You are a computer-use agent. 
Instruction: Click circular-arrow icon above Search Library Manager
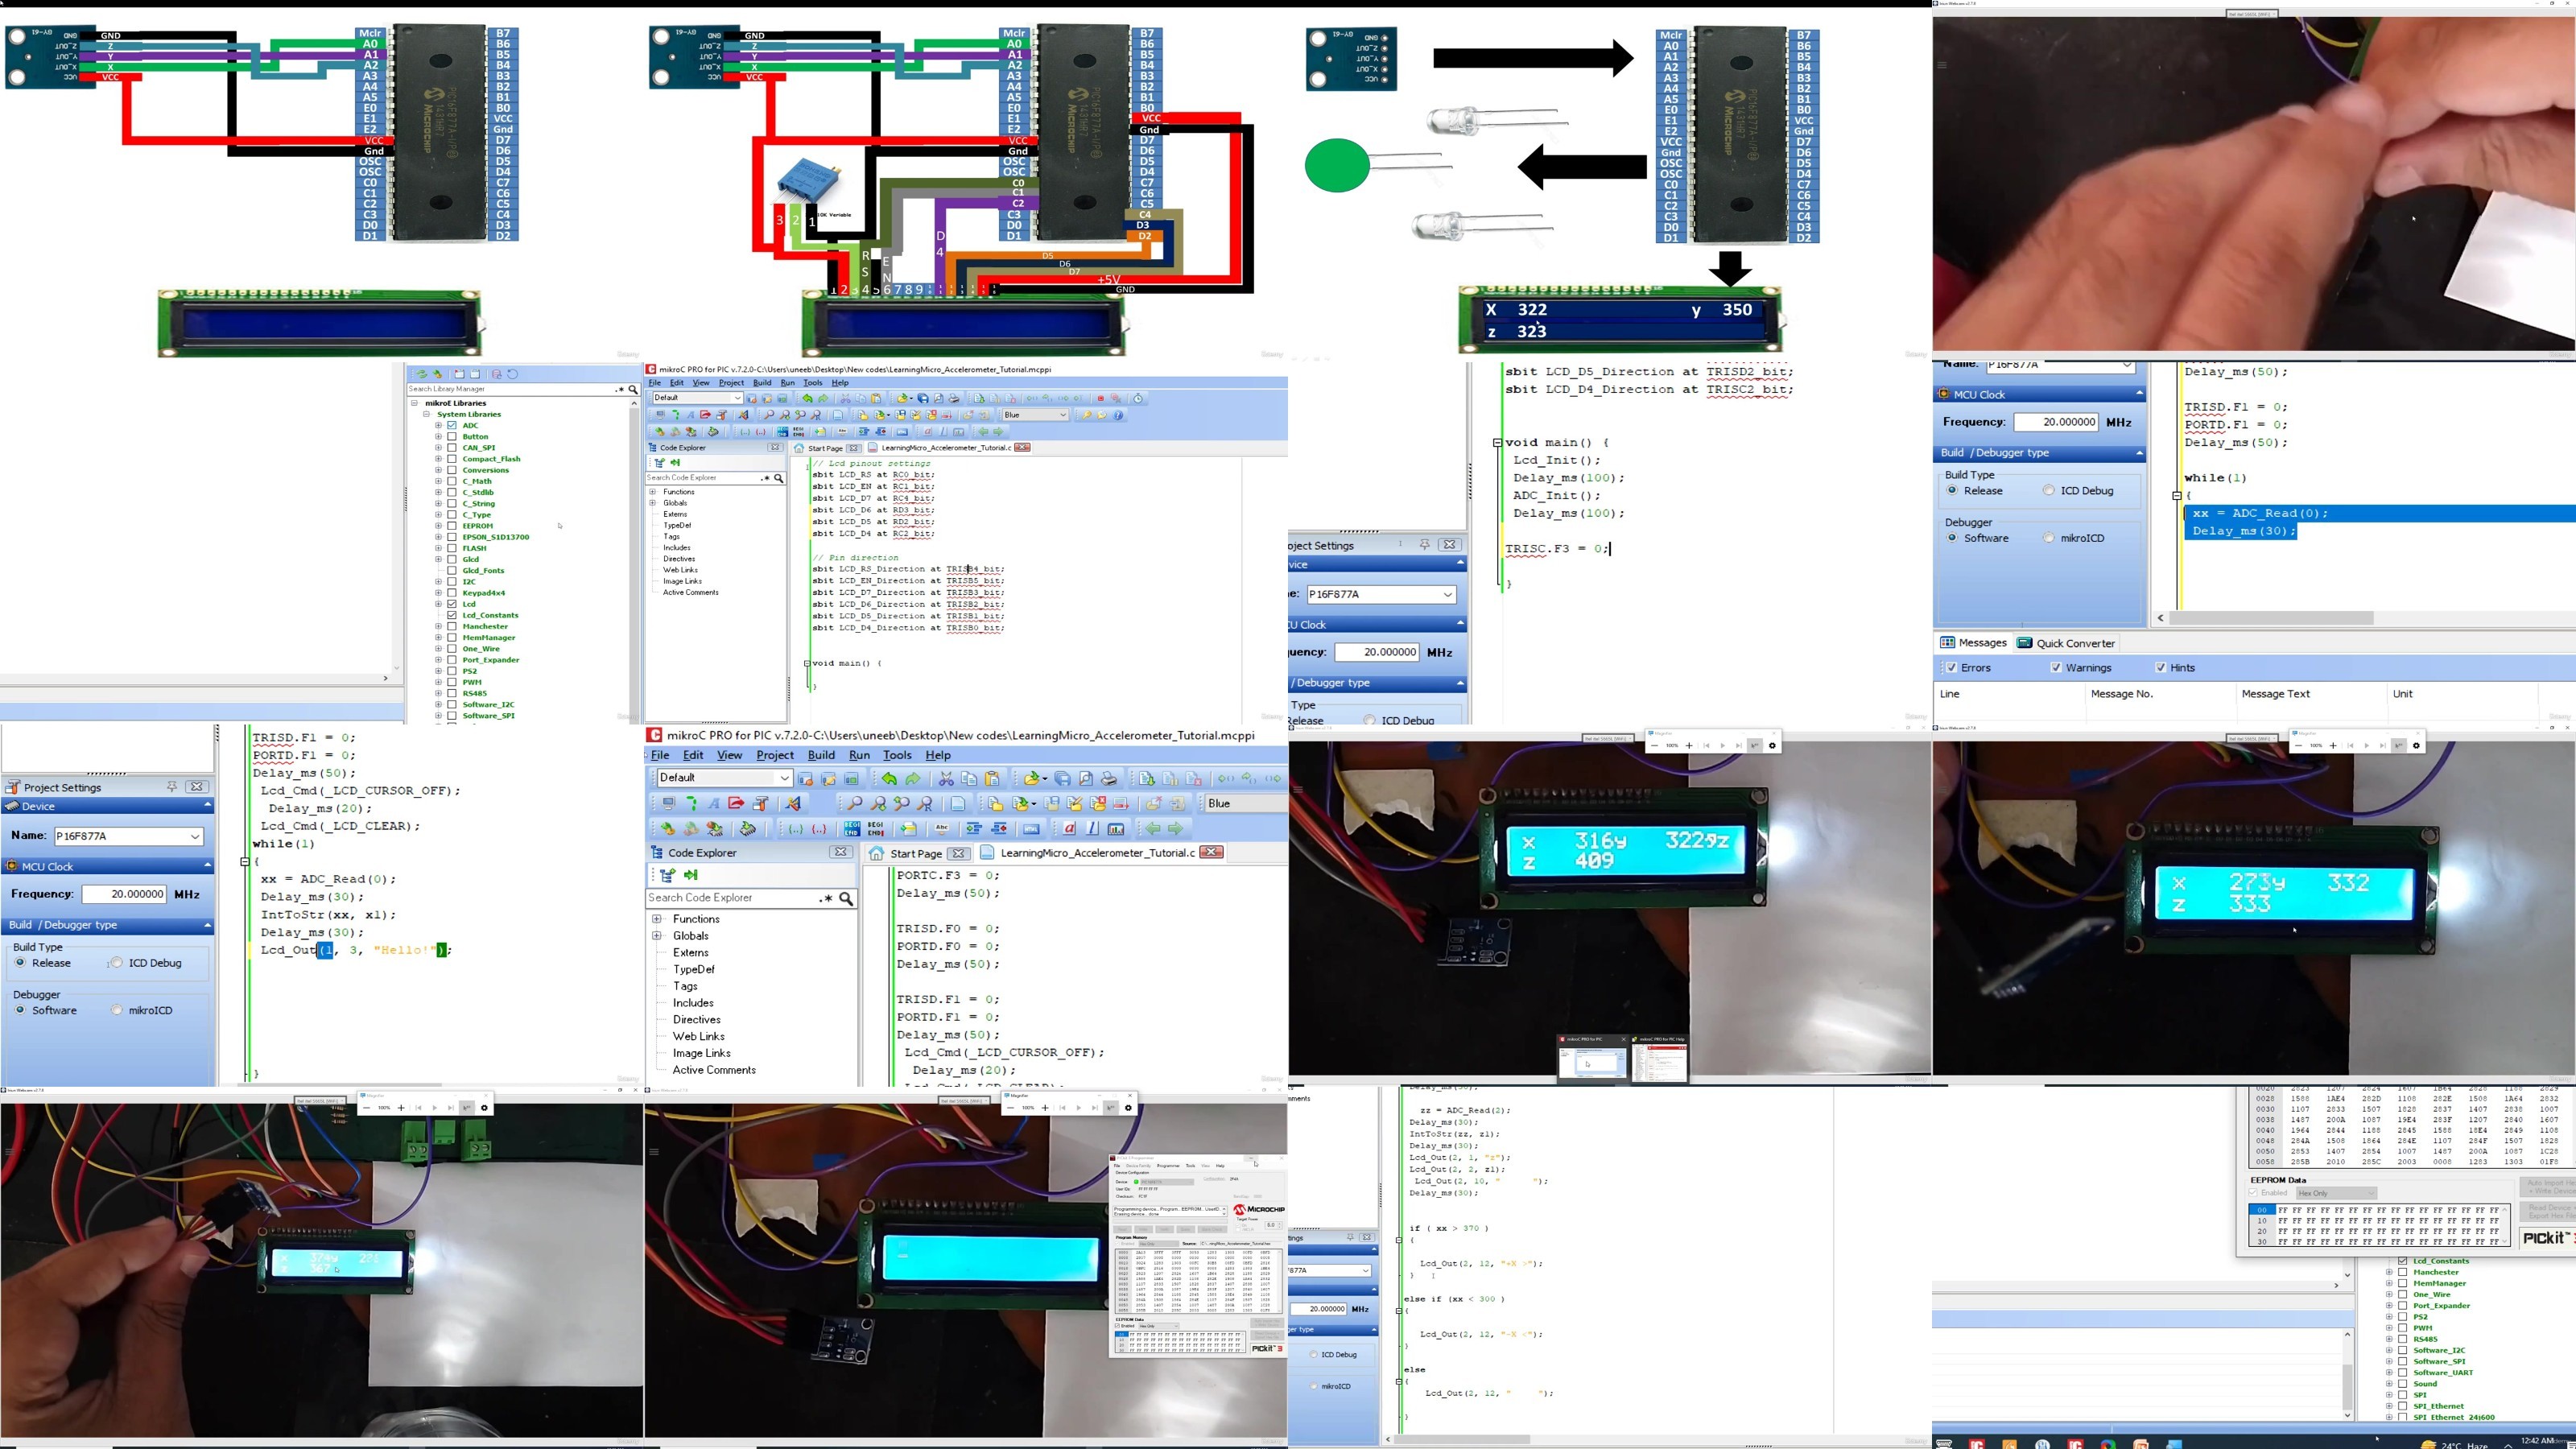pyautogui.click(x=513, y=374)
